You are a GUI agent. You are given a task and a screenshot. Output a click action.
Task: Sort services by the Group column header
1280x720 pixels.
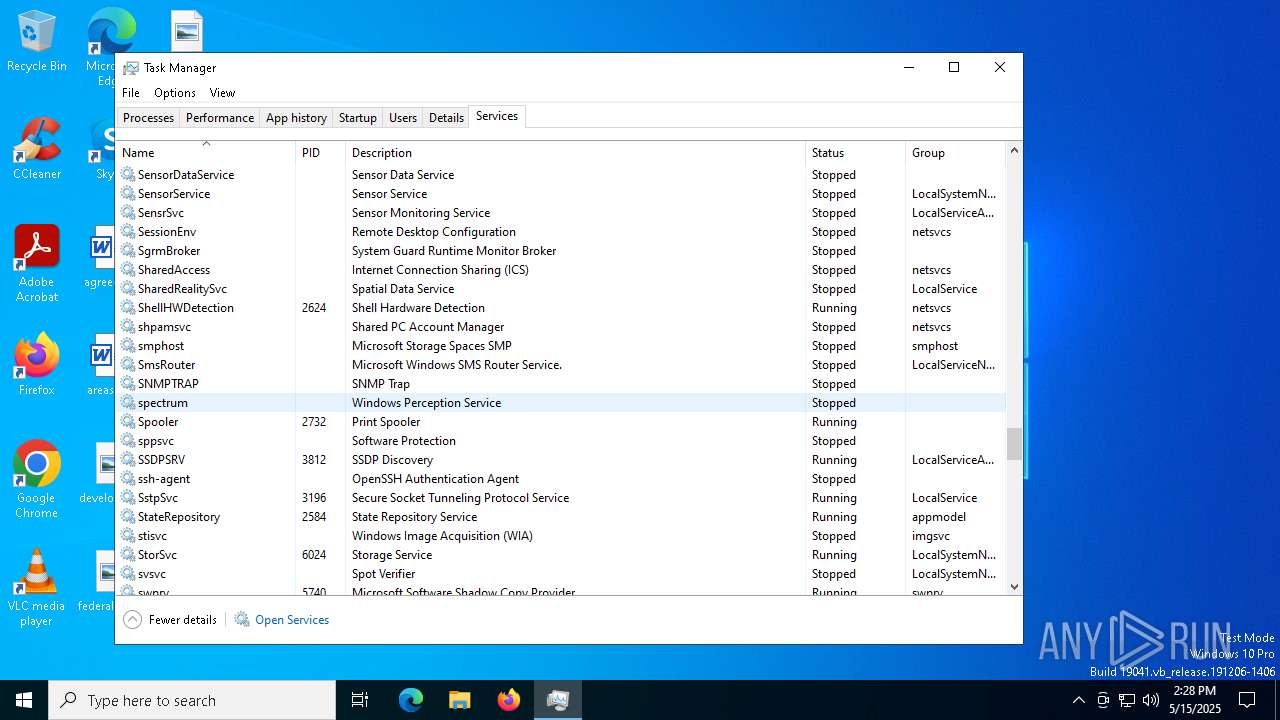[x=955, y=153]
